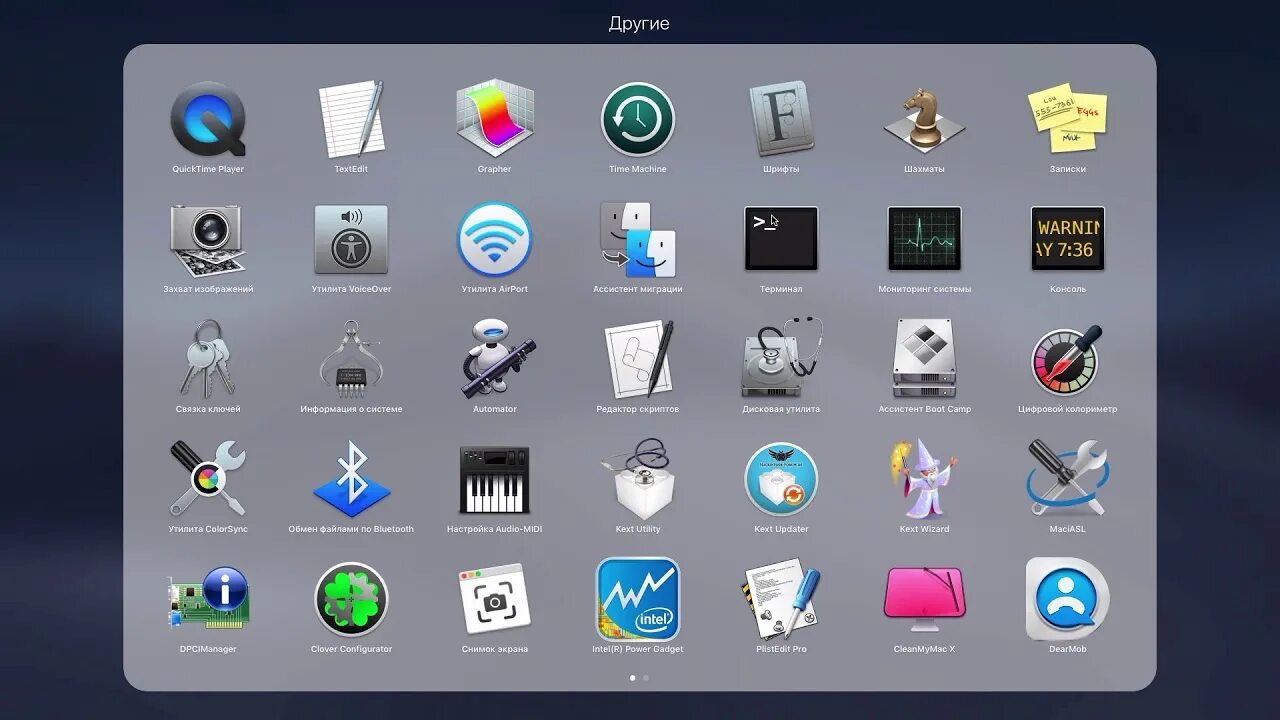
Task: Launch TextEdit from the folder
Action: 351,119
